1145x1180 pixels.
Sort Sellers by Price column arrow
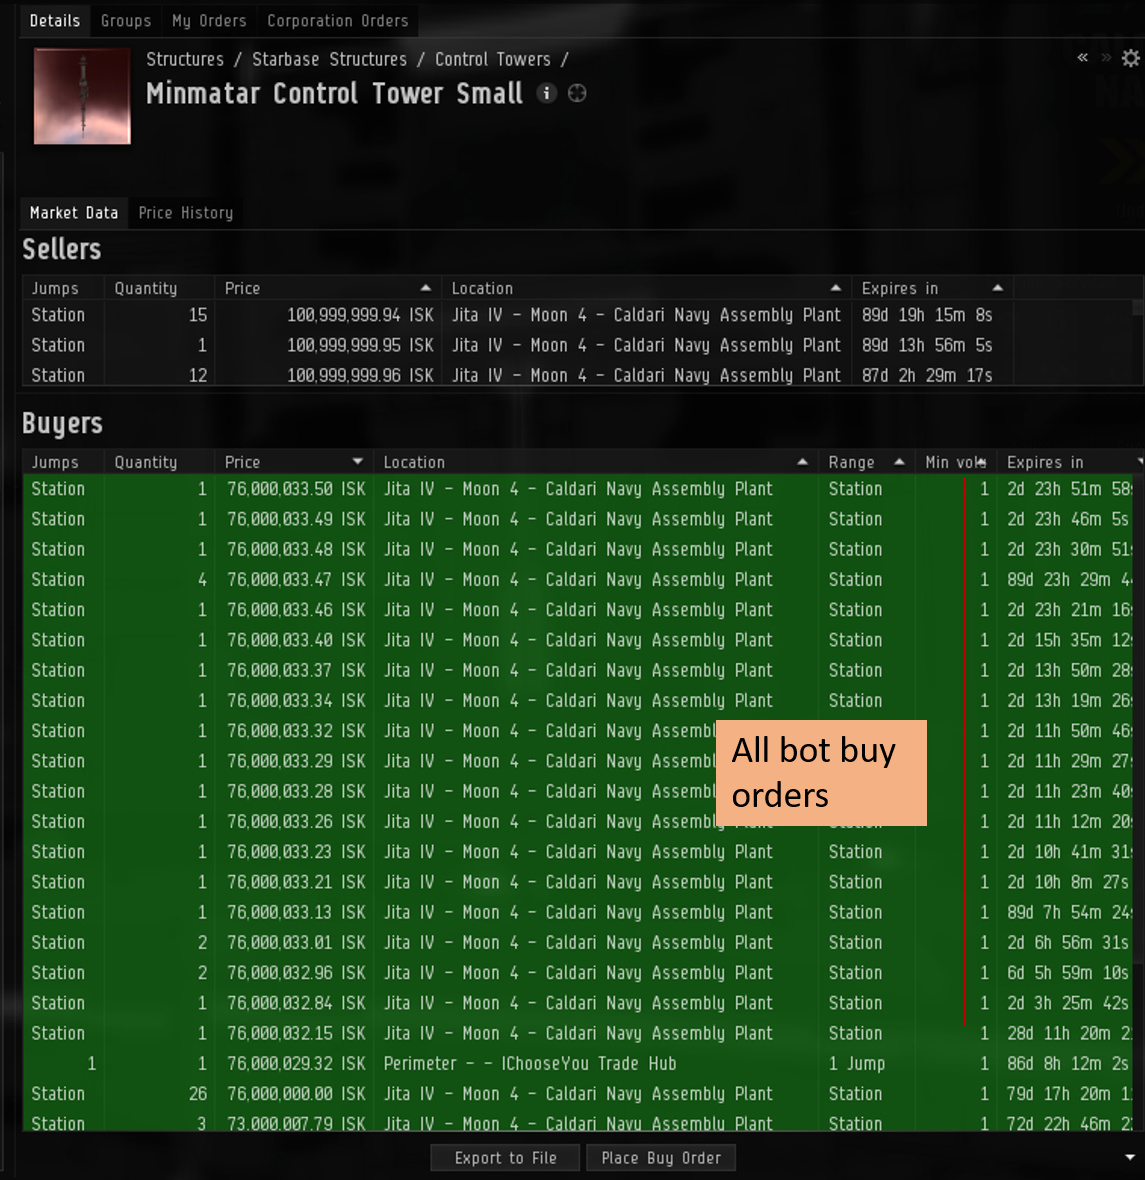tap(425, 288)
